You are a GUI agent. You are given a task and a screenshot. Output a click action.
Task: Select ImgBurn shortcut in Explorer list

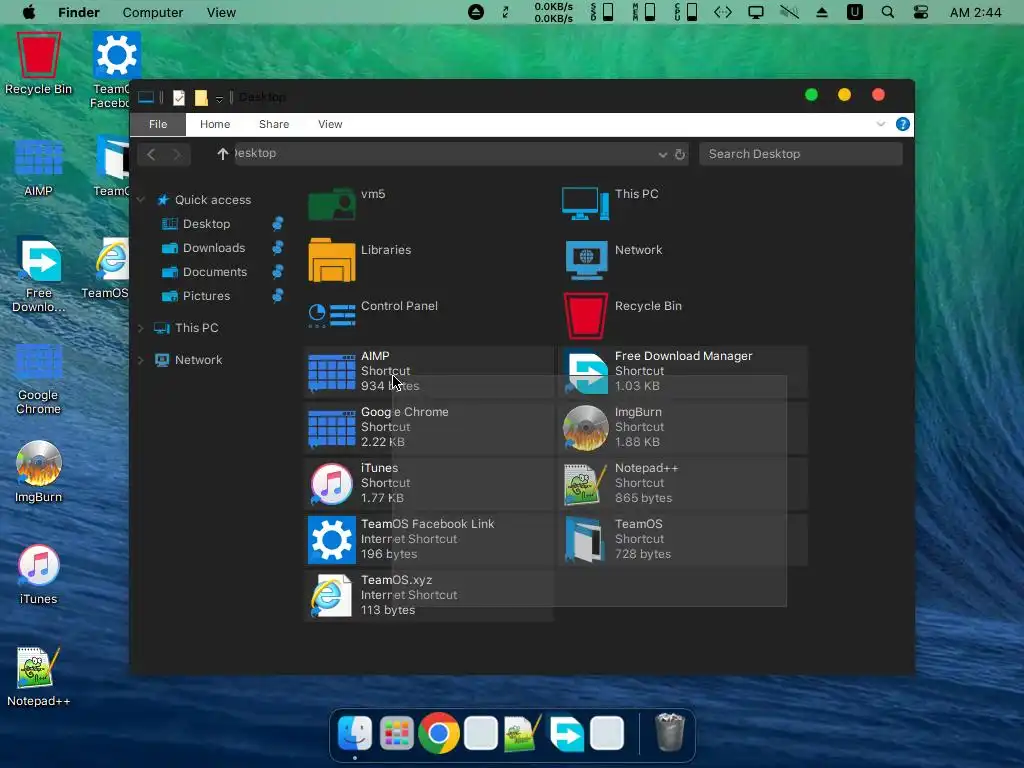(683, 427)
